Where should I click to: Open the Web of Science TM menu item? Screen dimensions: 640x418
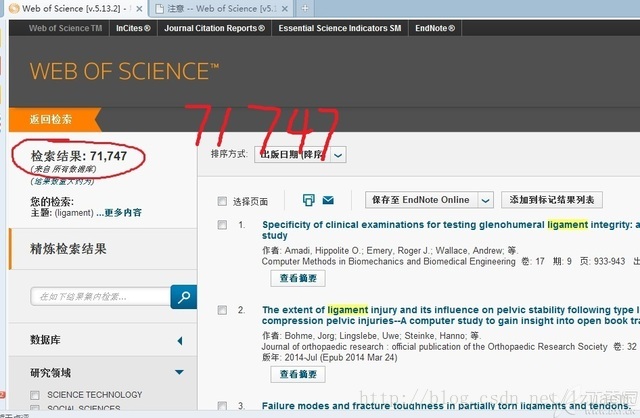tap(65, 28)
